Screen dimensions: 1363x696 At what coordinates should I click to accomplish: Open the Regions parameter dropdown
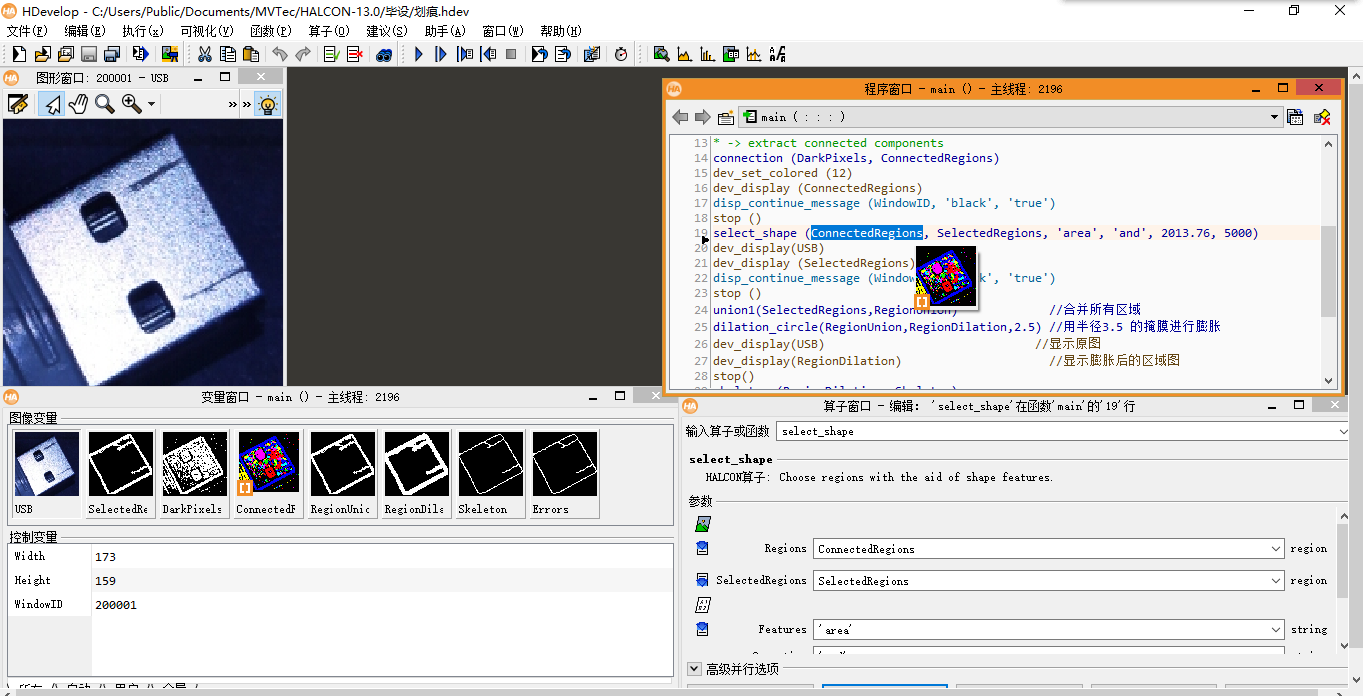point(1275,549)
